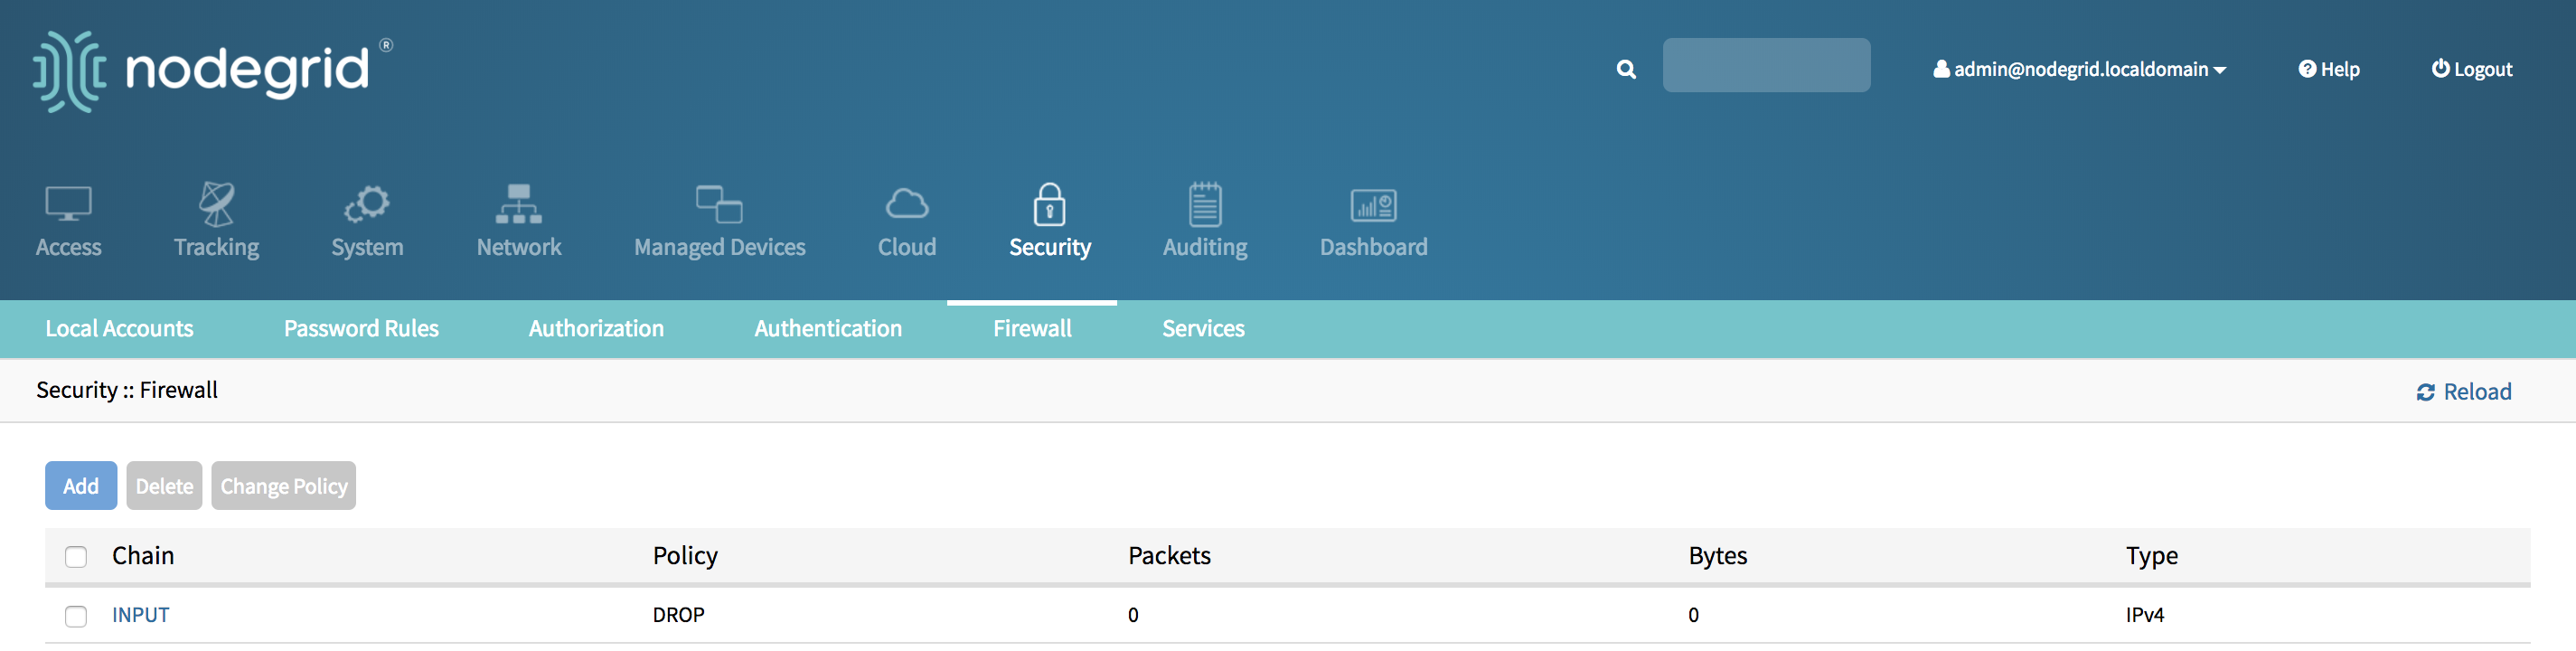Switch to the Services tab

[1203, 329]
